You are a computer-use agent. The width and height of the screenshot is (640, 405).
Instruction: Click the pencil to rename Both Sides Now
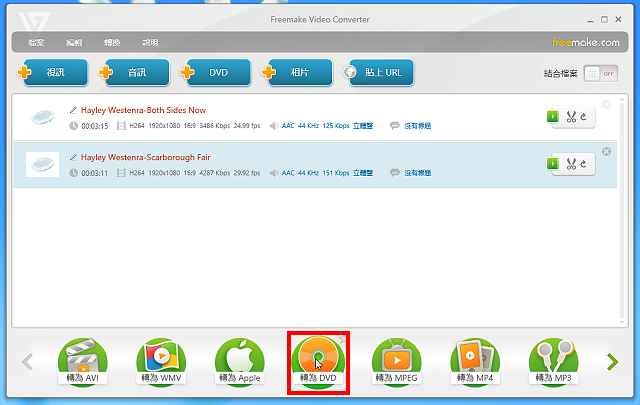[73, 110]
